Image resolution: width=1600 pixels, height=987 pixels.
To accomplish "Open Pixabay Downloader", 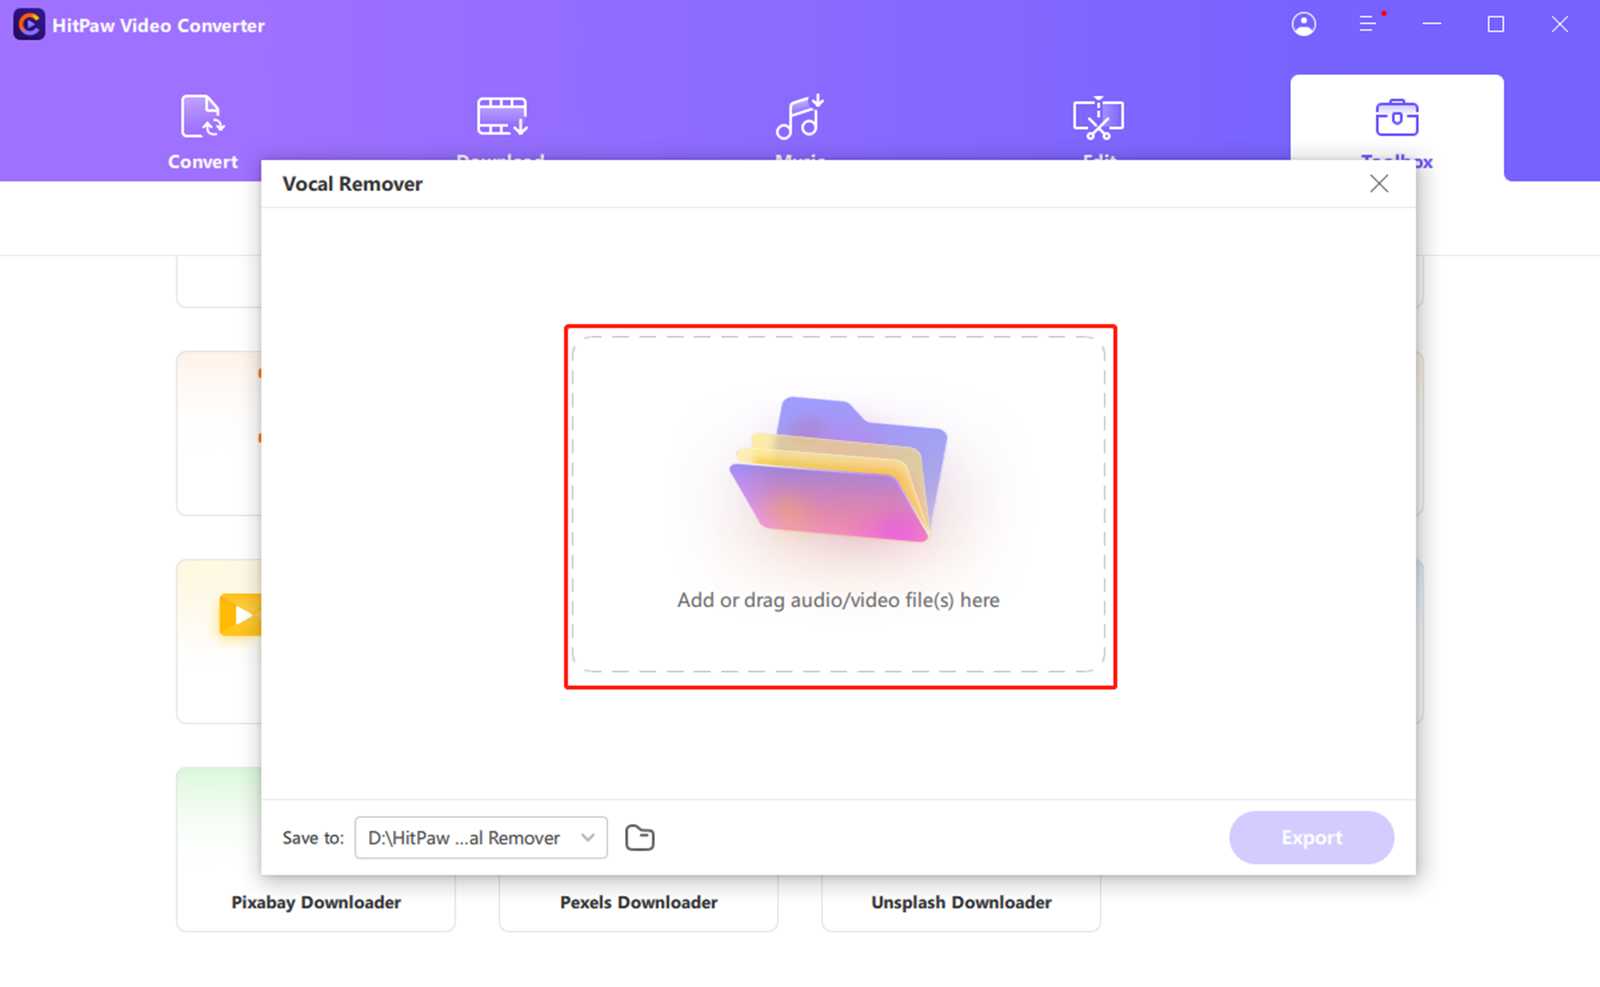I will coord(315,902).
